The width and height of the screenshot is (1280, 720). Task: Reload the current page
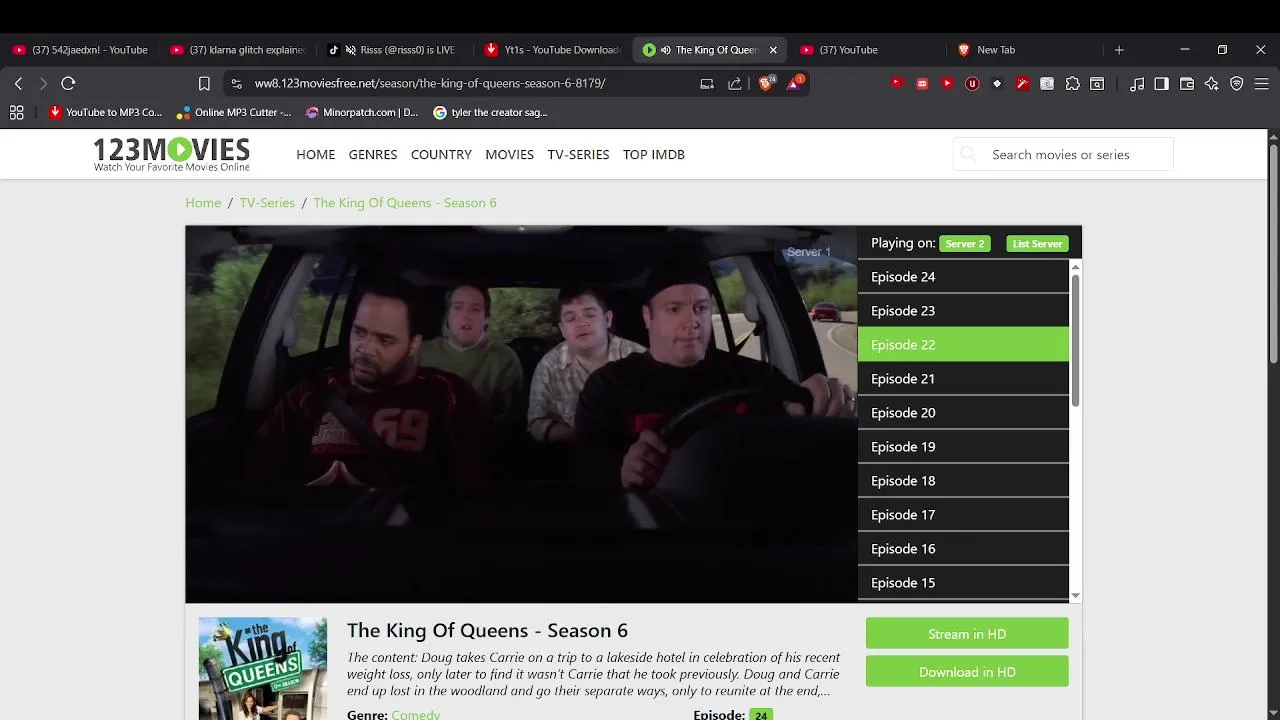tap(68, 84)
